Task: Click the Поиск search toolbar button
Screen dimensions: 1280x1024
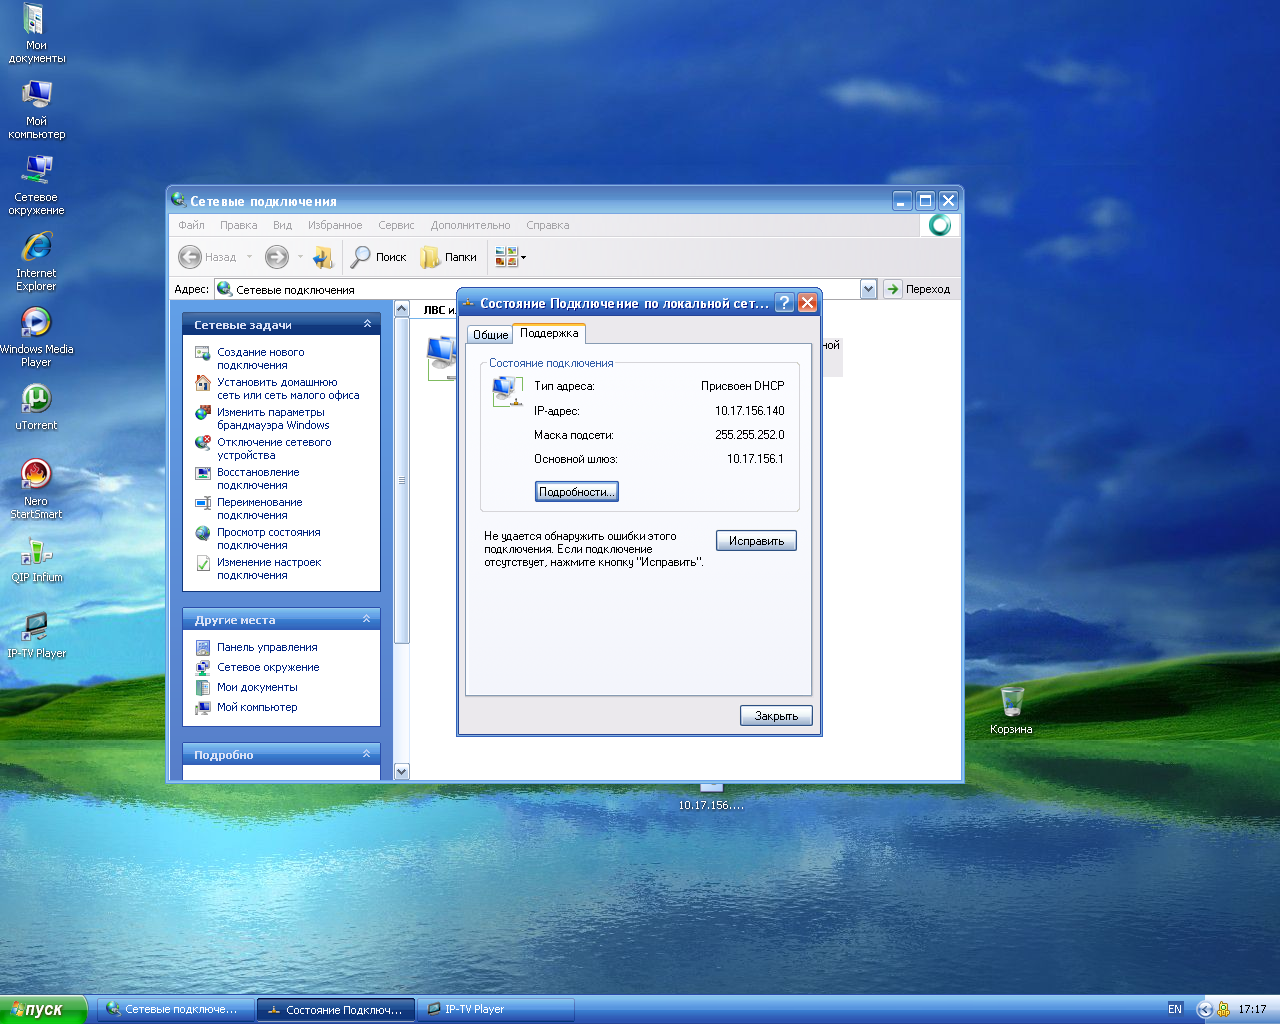Action: pyautogui.click(x=379, y=257)
